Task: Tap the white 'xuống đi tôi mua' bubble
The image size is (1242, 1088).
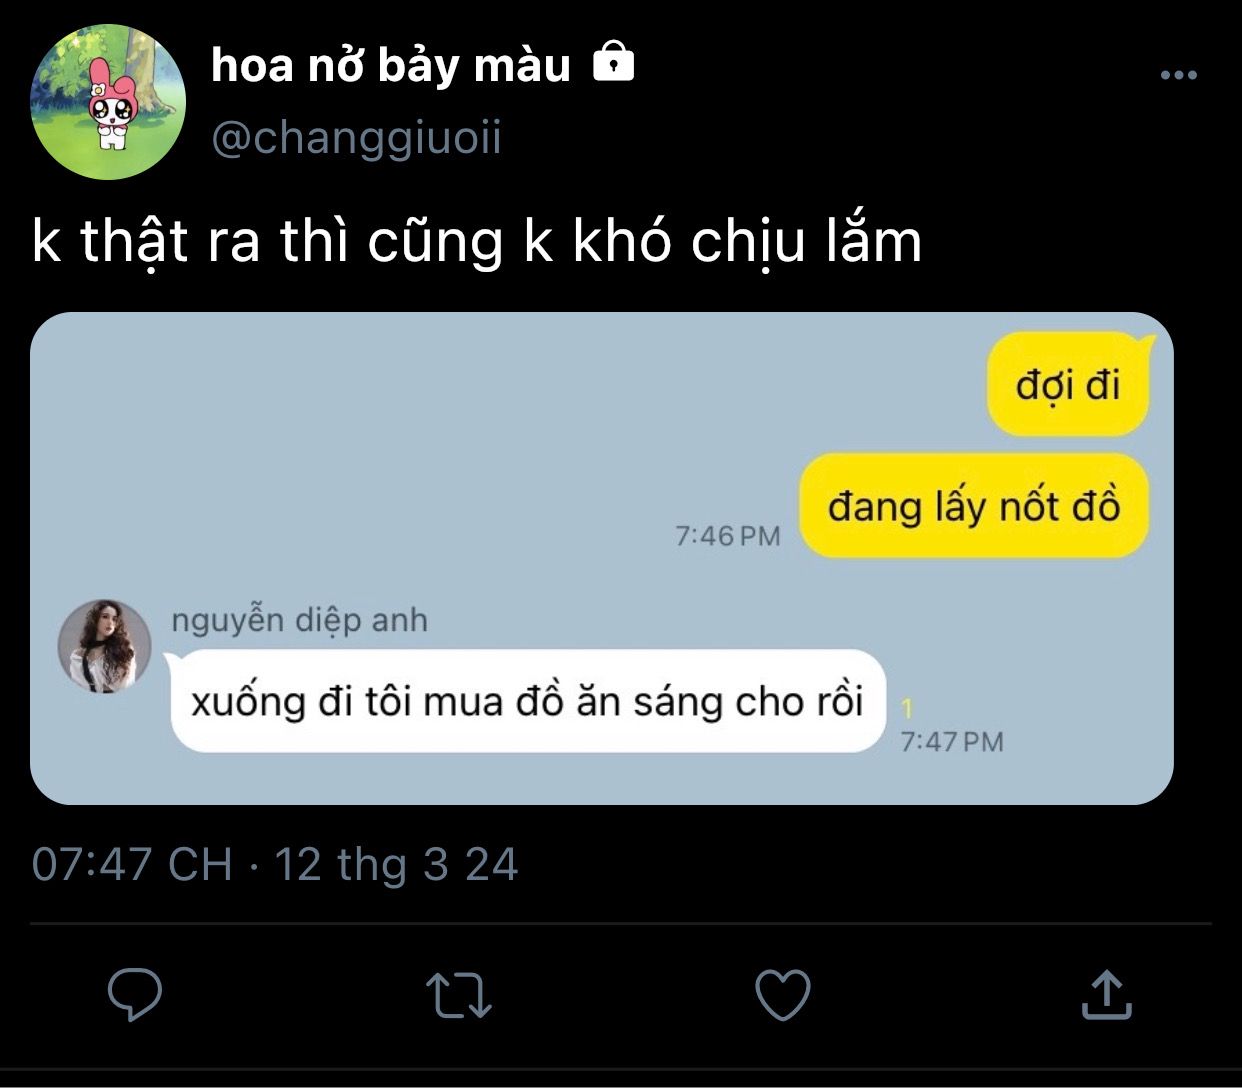Action: pos(528,701)
